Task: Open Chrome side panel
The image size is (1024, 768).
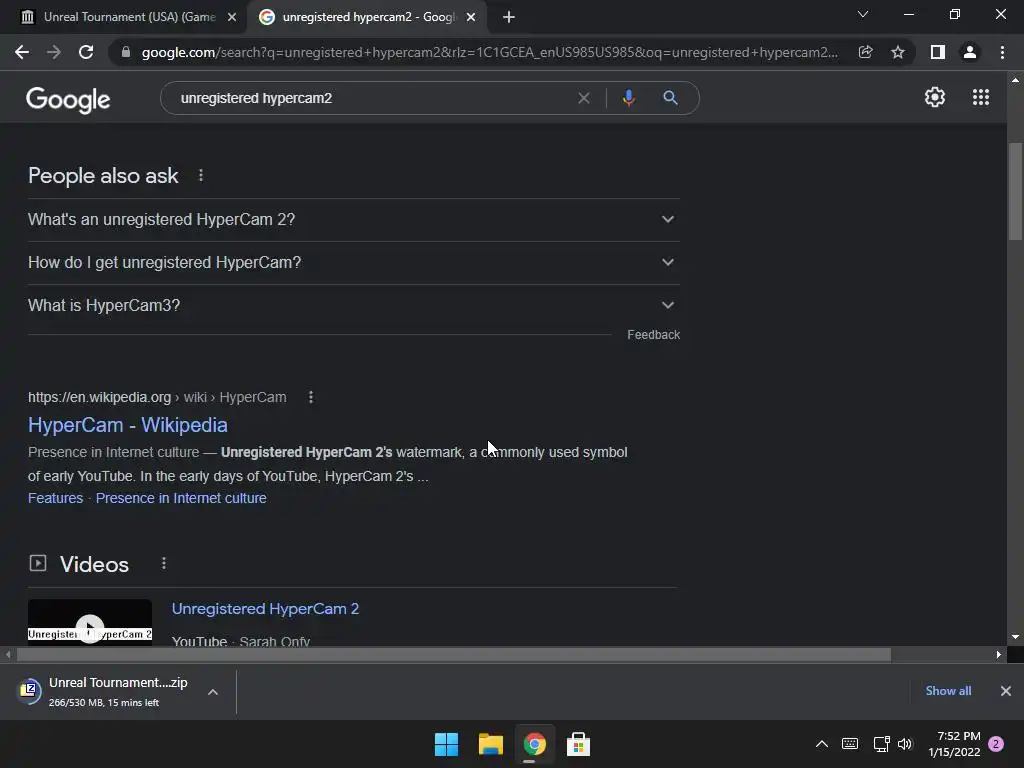Action: 937,52
